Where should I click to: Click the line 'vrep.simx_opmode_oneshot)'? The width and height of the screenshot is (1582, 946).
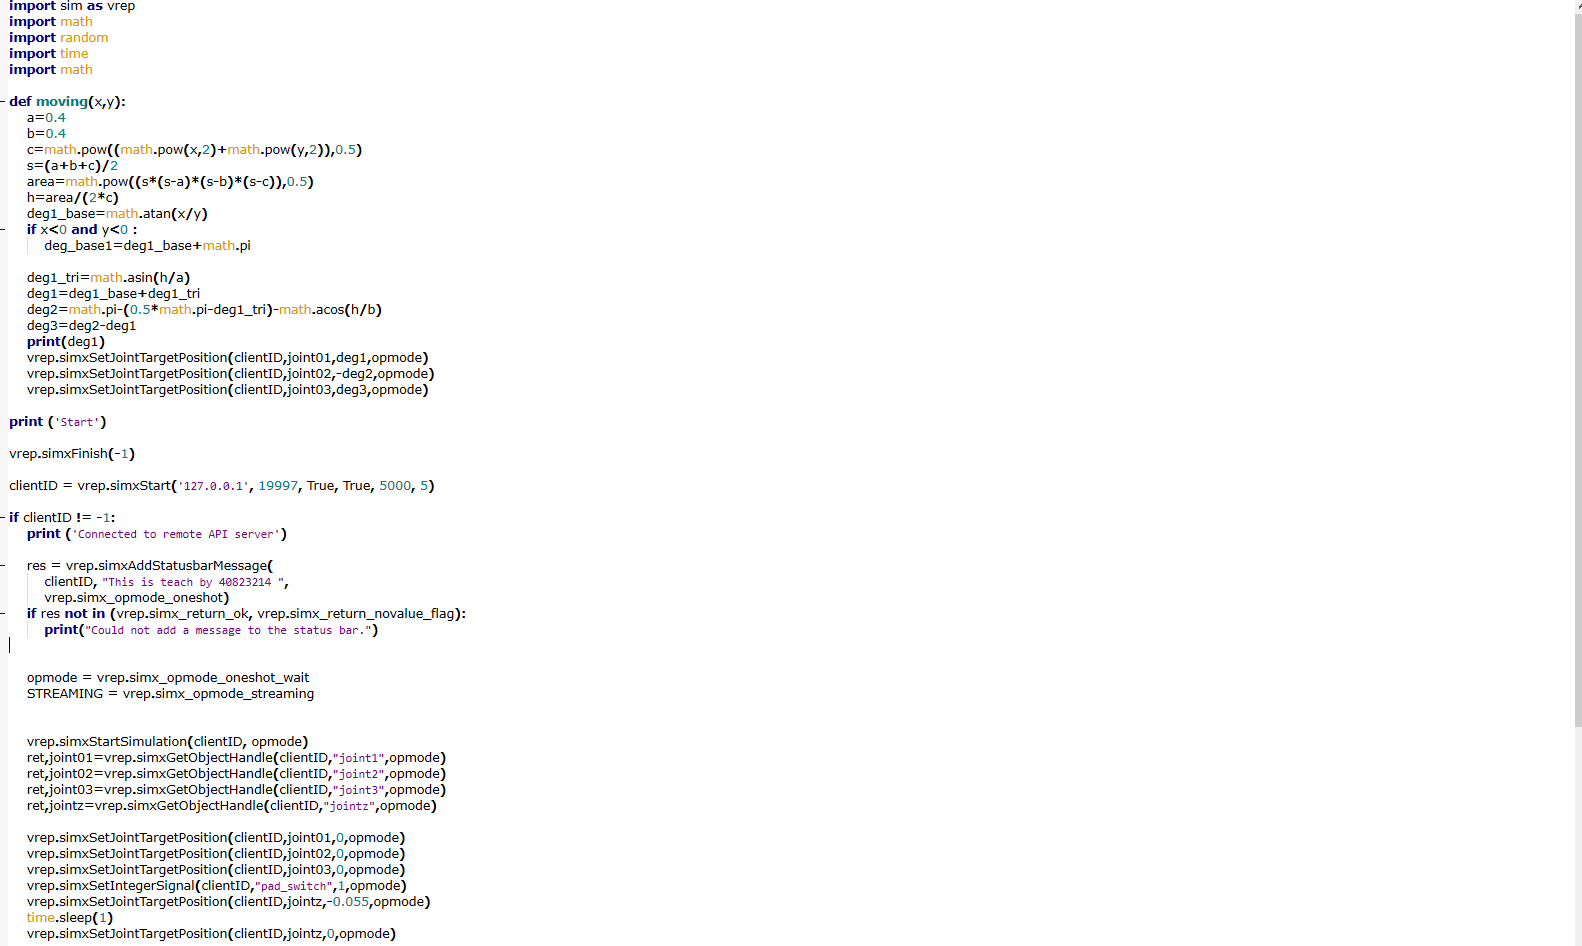137,598
